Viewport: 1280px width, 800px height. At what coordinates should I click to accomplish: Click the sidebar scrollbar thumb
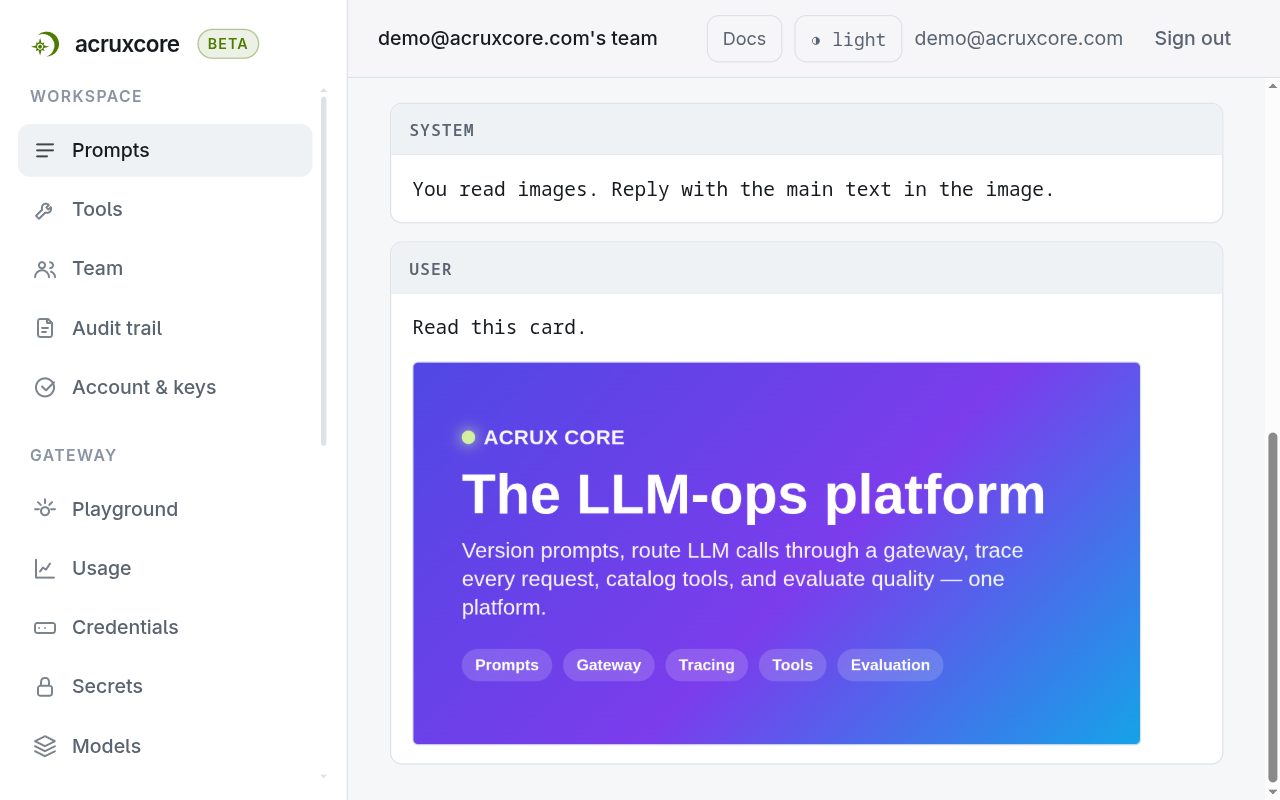tap(323, 270)
